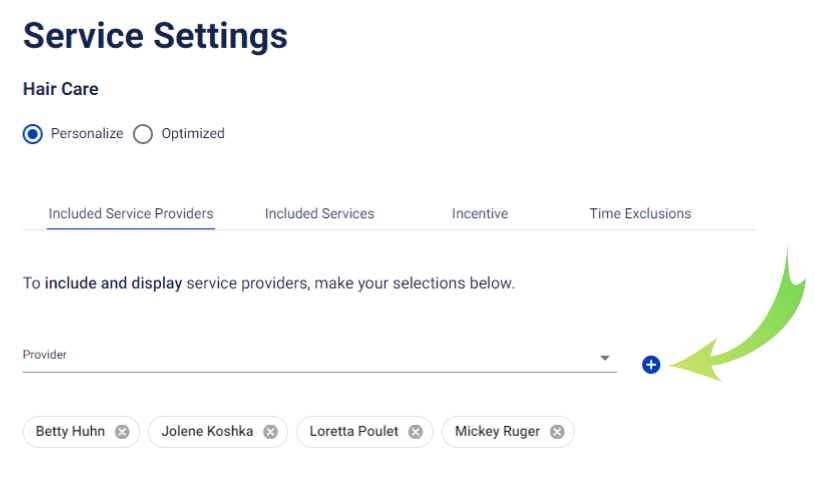
Task: Select the Personalize radio button
Action: point(33,134)
